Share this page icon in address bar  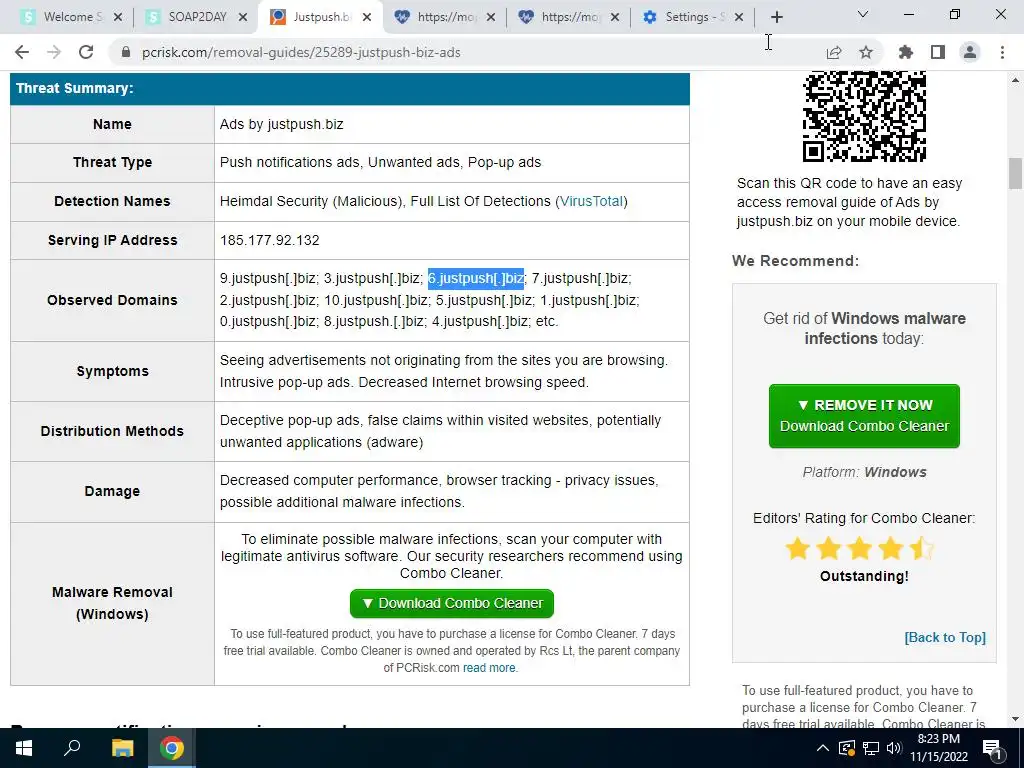833,52
